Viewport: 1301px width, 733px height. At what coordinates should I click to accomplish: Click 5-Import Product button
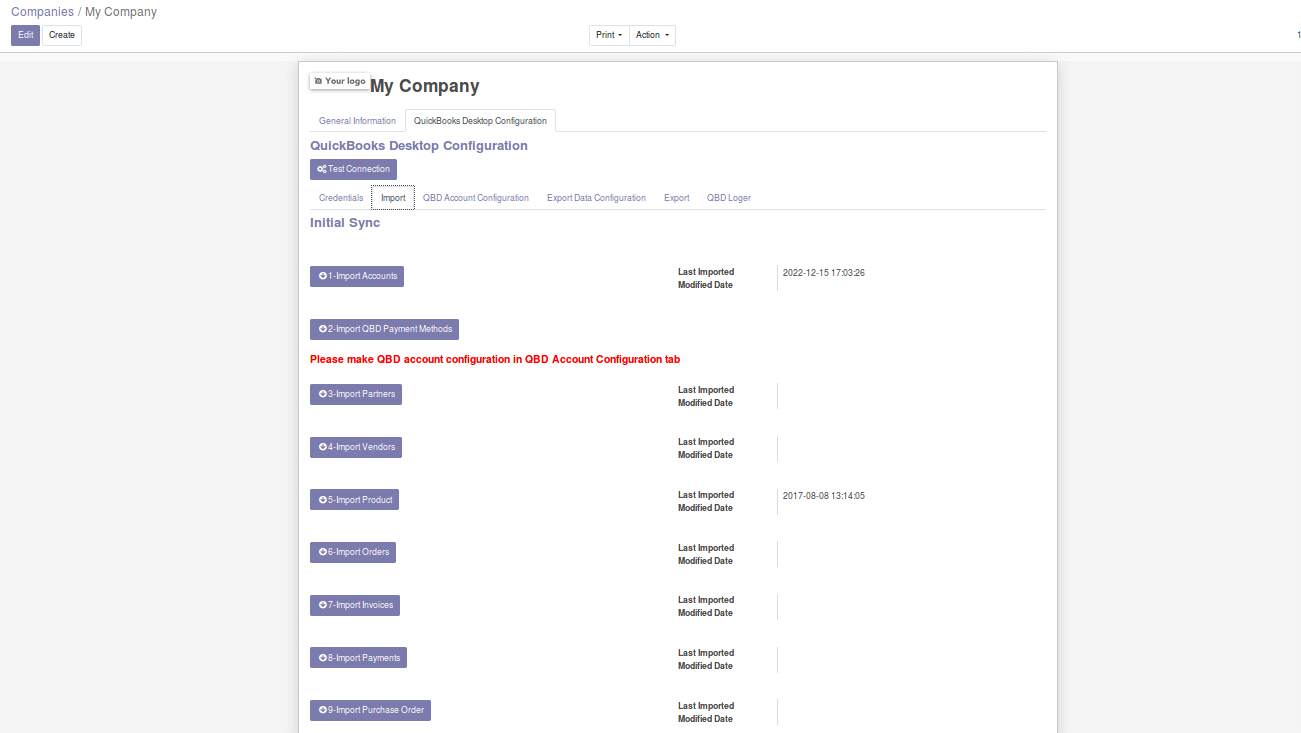click(354, 499)
